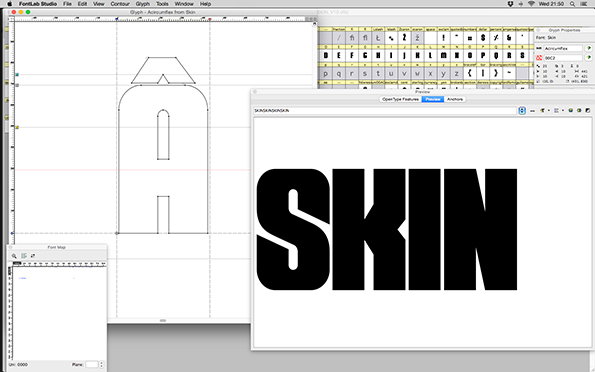Select the ampersand glyph cell
595x372 pixels.
tap(509, 38)
